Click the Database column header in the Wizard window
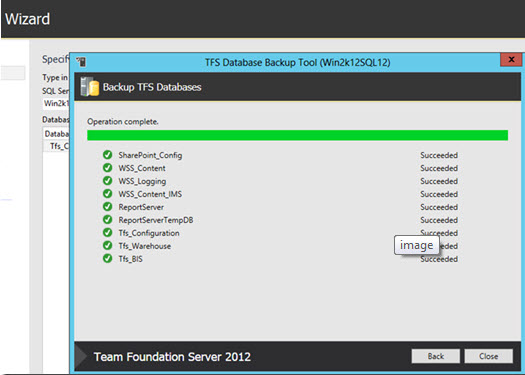The width and height of the screenshot is (525, 375). coord(56,134)
